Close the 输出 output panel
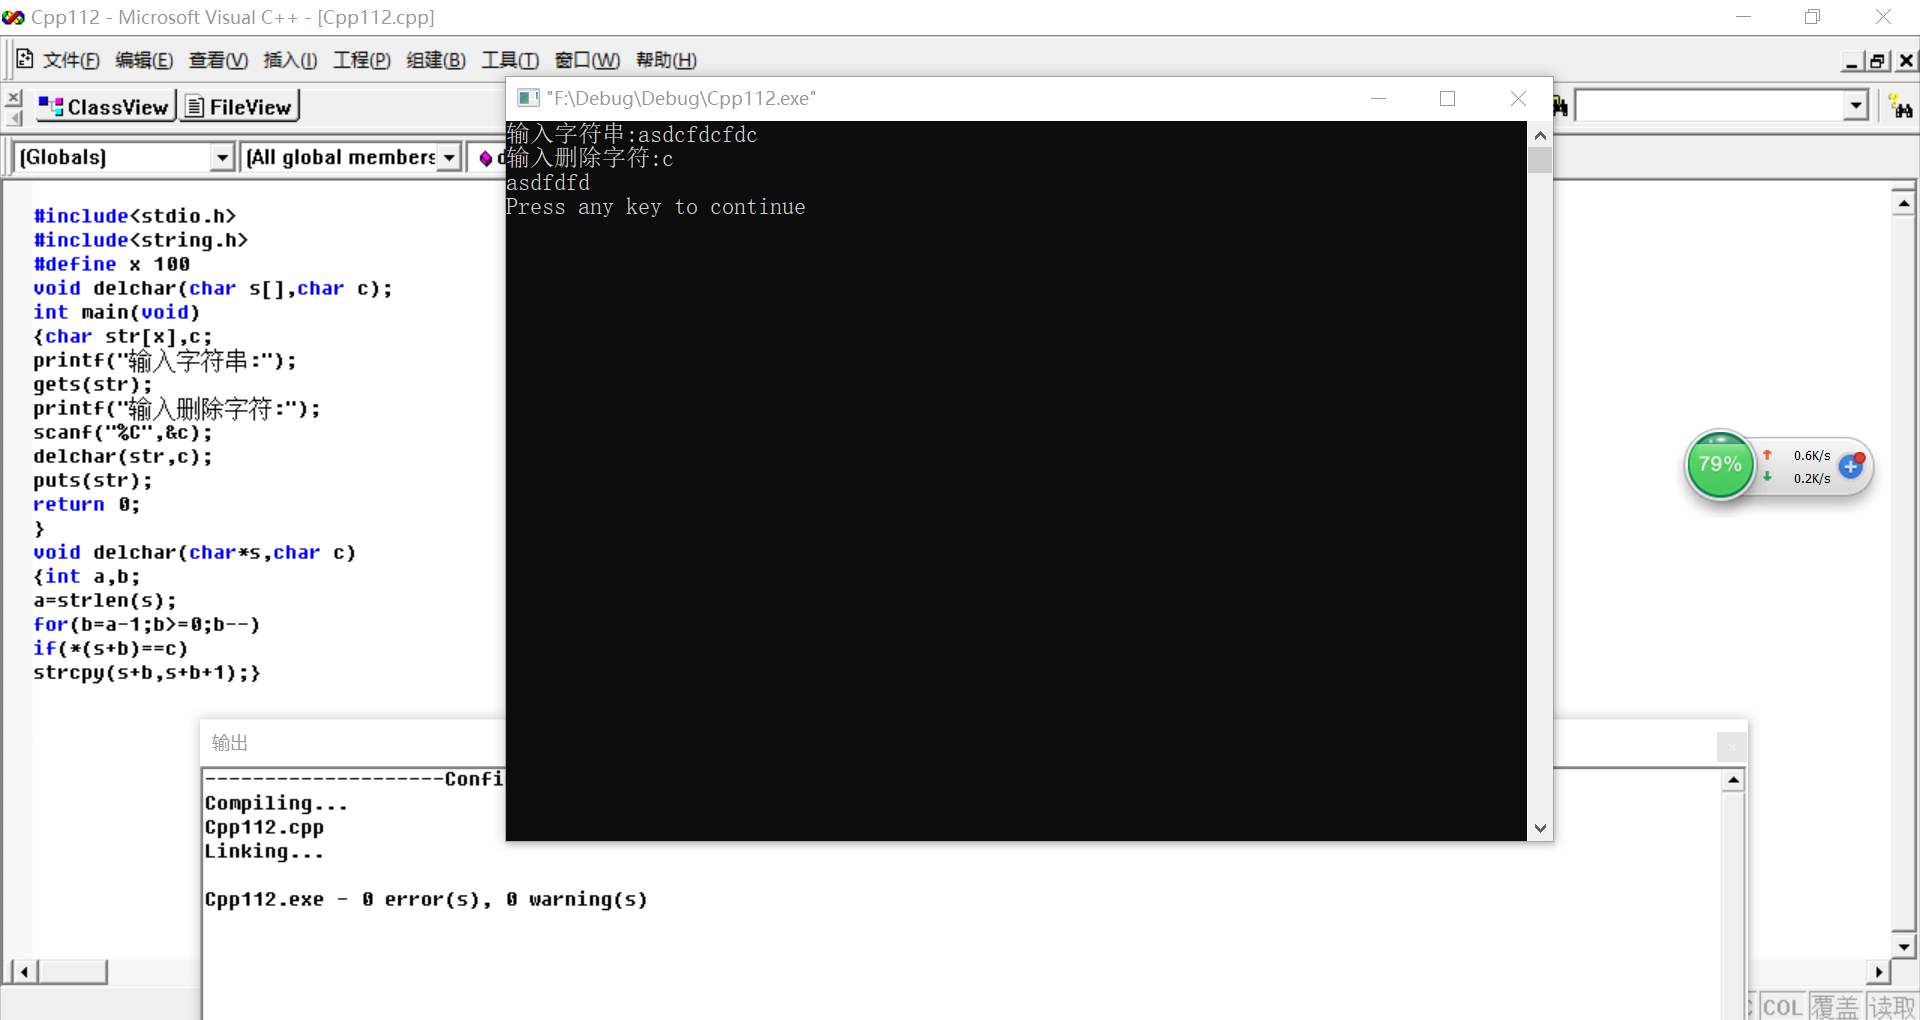This screenshot has height=1020, width=1920. [x=1732, y=746]
